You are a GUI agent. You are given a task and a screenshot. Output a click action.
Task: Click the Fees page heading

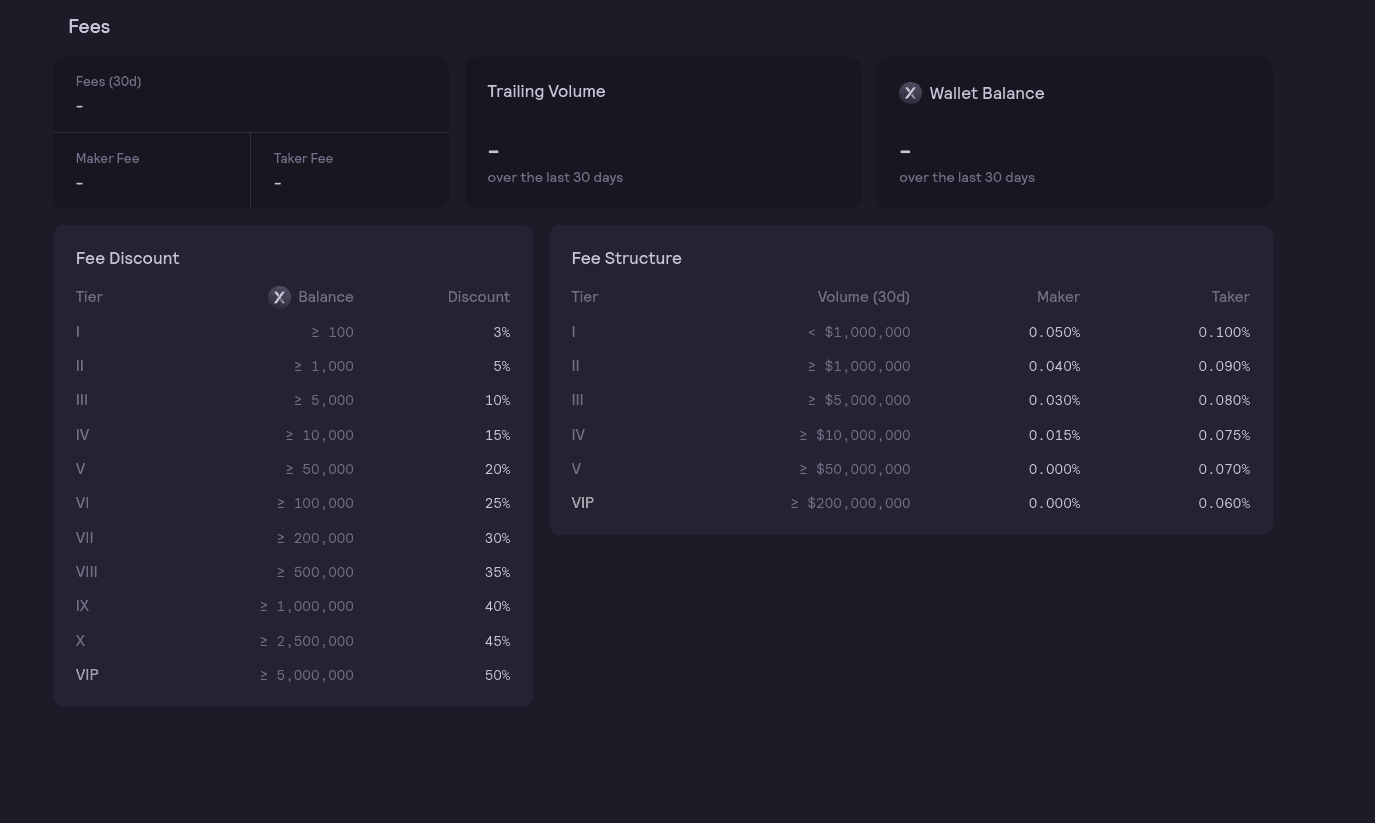click(x=89, y=26)
